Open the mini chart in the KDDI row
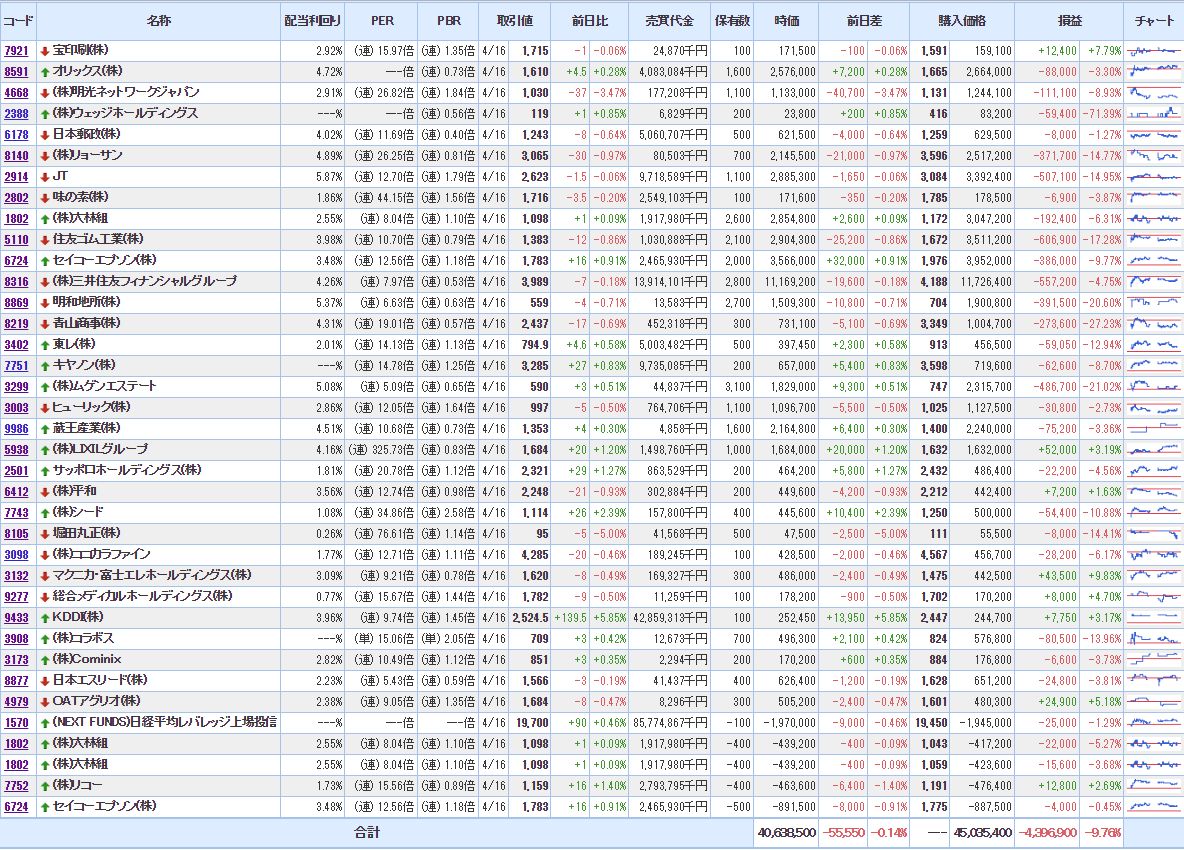1184x850 pixels. pos(1153,617)
